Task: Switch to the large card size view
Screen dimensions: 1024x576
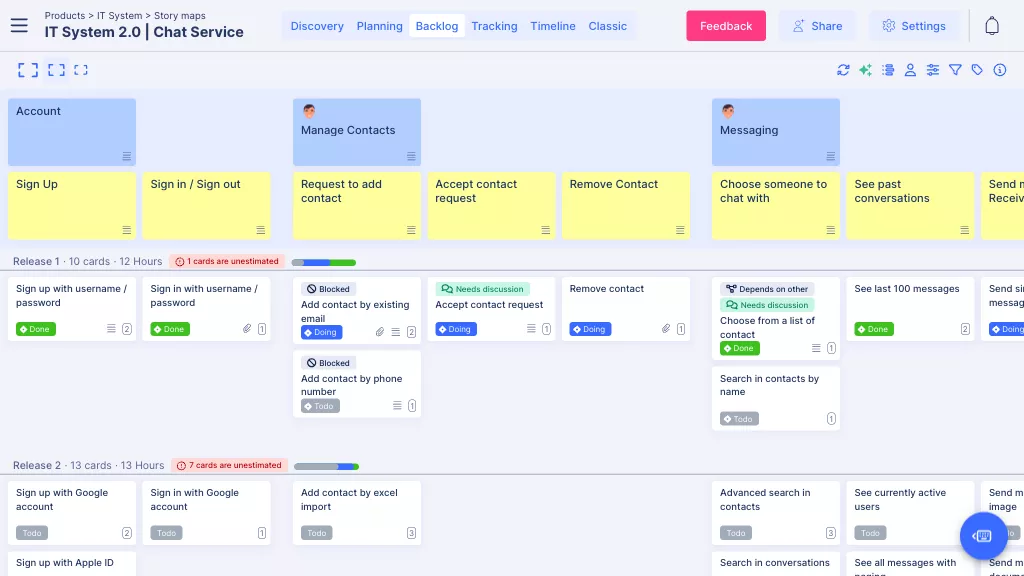Action: (x=28, y=70)
